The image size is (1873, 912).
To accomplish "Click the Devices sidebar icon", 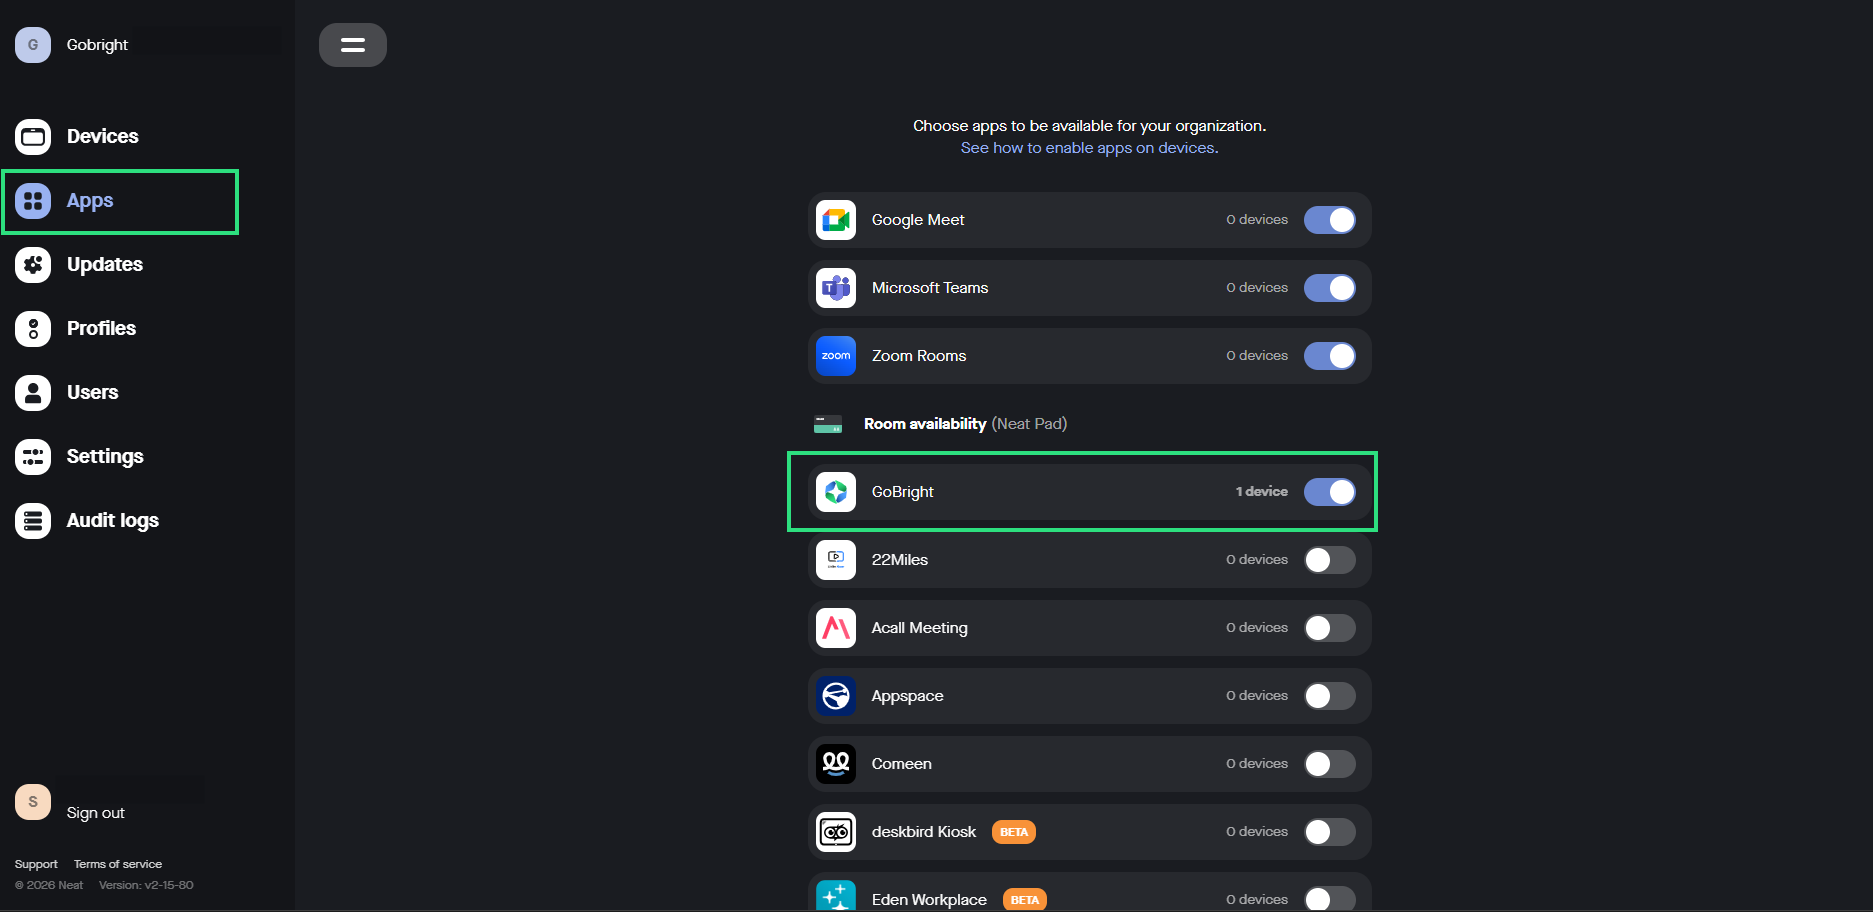I will coord(33,137).
